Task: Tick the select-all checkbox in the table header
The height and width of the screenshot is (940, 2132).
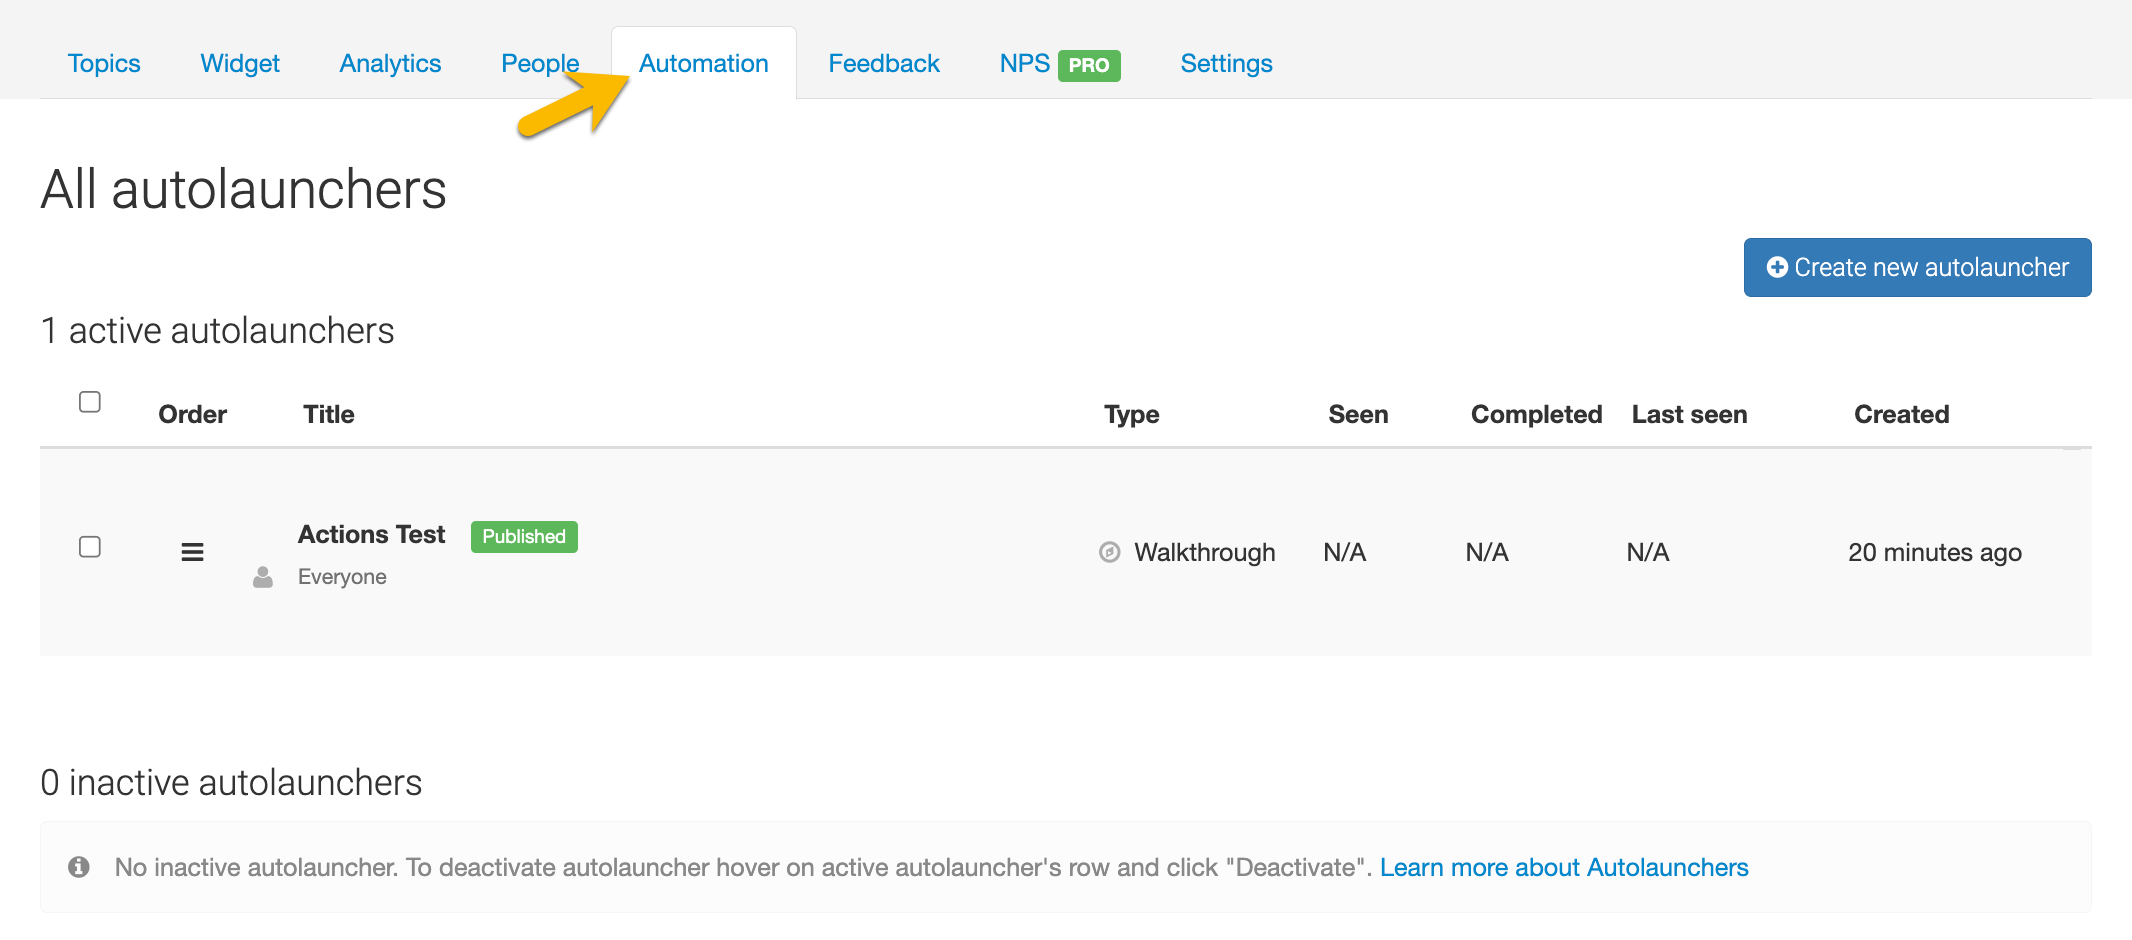Action: click(x=90, y=402)
